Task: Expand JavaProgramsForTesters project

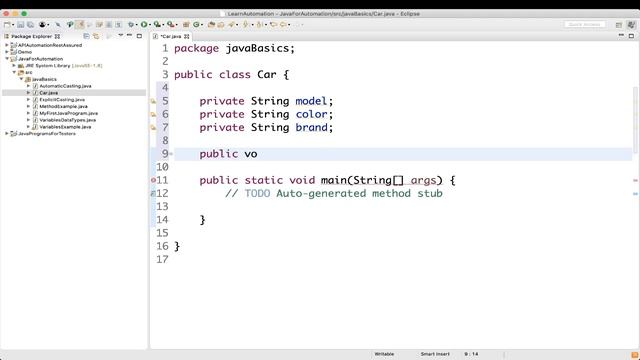Action: click(7, 133)
